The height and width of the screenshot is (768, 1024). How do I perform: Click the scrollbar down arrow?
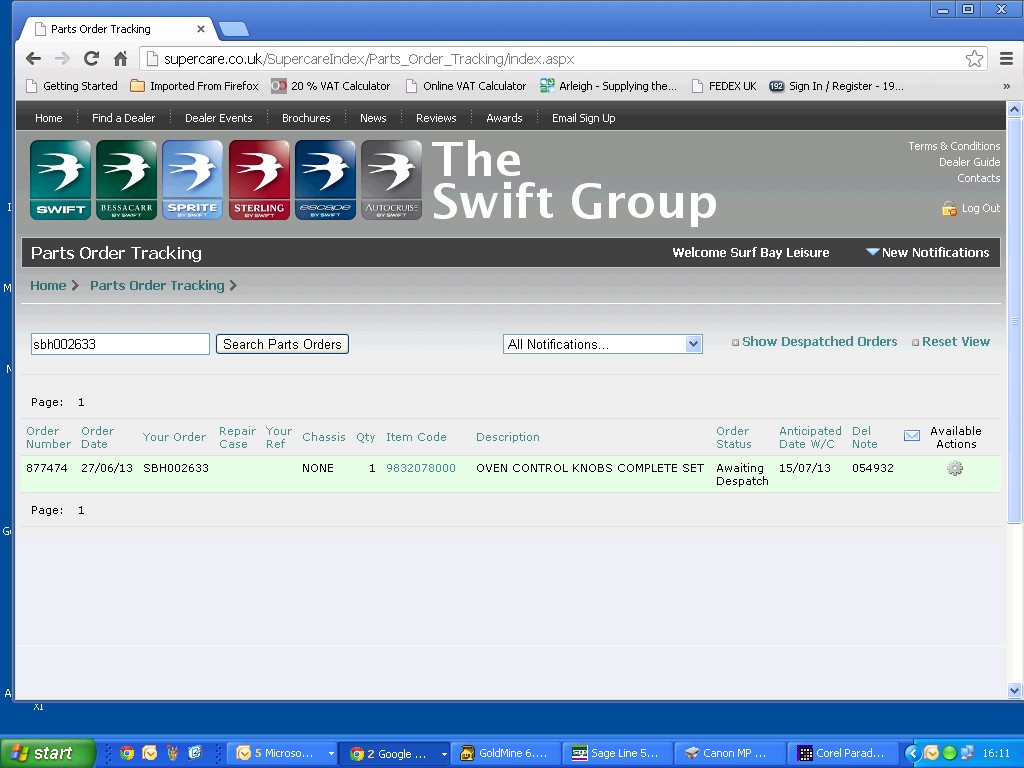(x=1014, y=690)
